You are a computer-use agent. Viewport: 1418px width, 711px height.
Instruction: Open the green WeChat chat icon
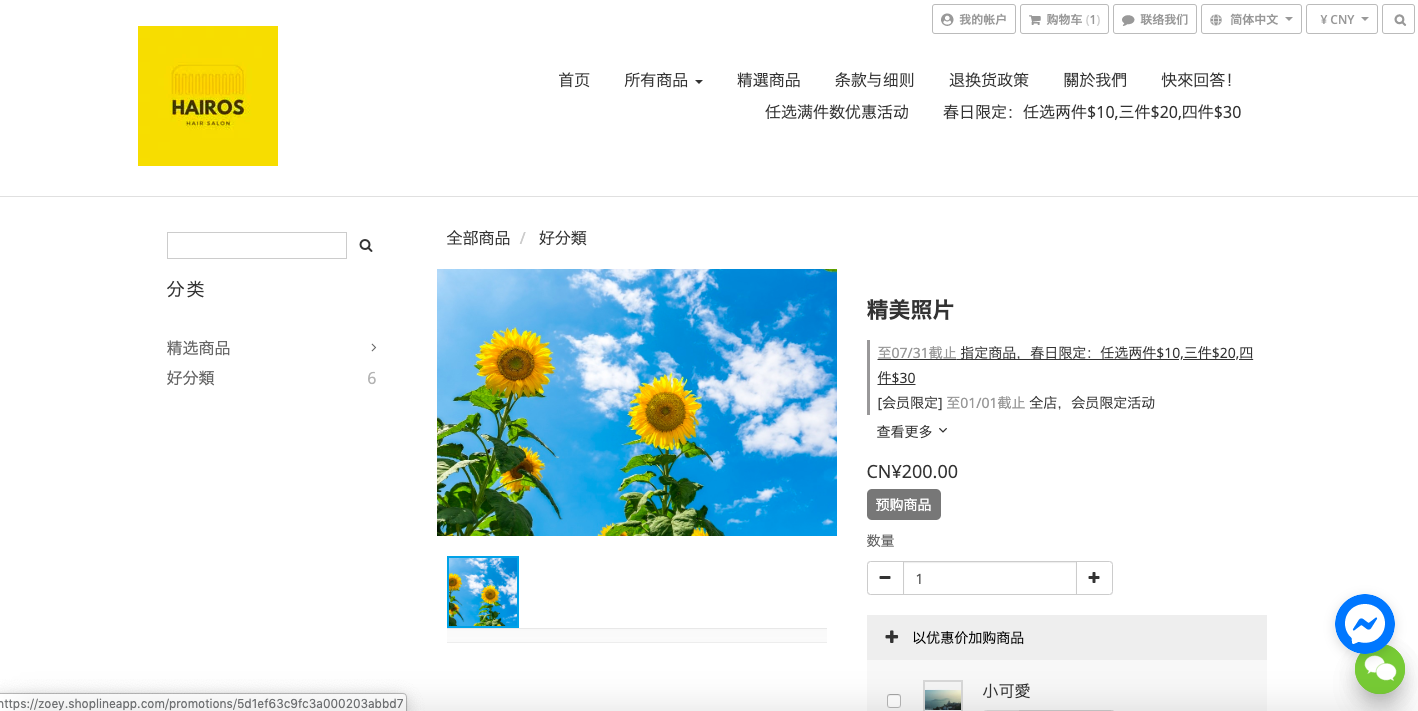tap(1380, 669)
